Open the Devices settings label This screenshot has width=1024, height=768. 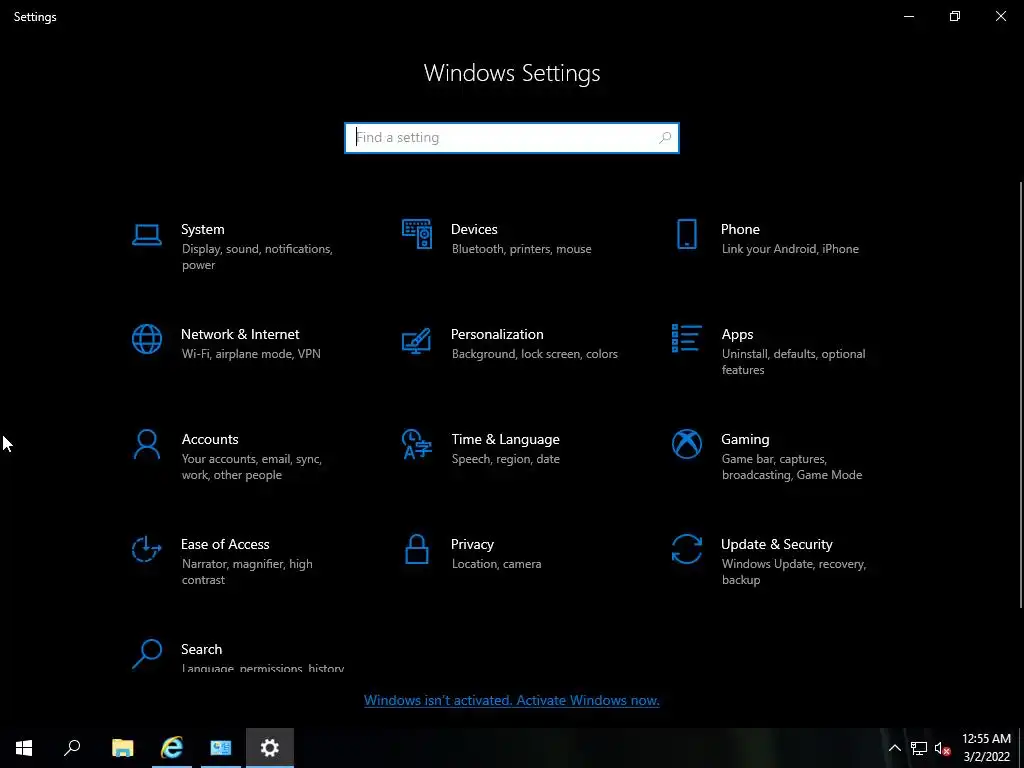point(474,229)
